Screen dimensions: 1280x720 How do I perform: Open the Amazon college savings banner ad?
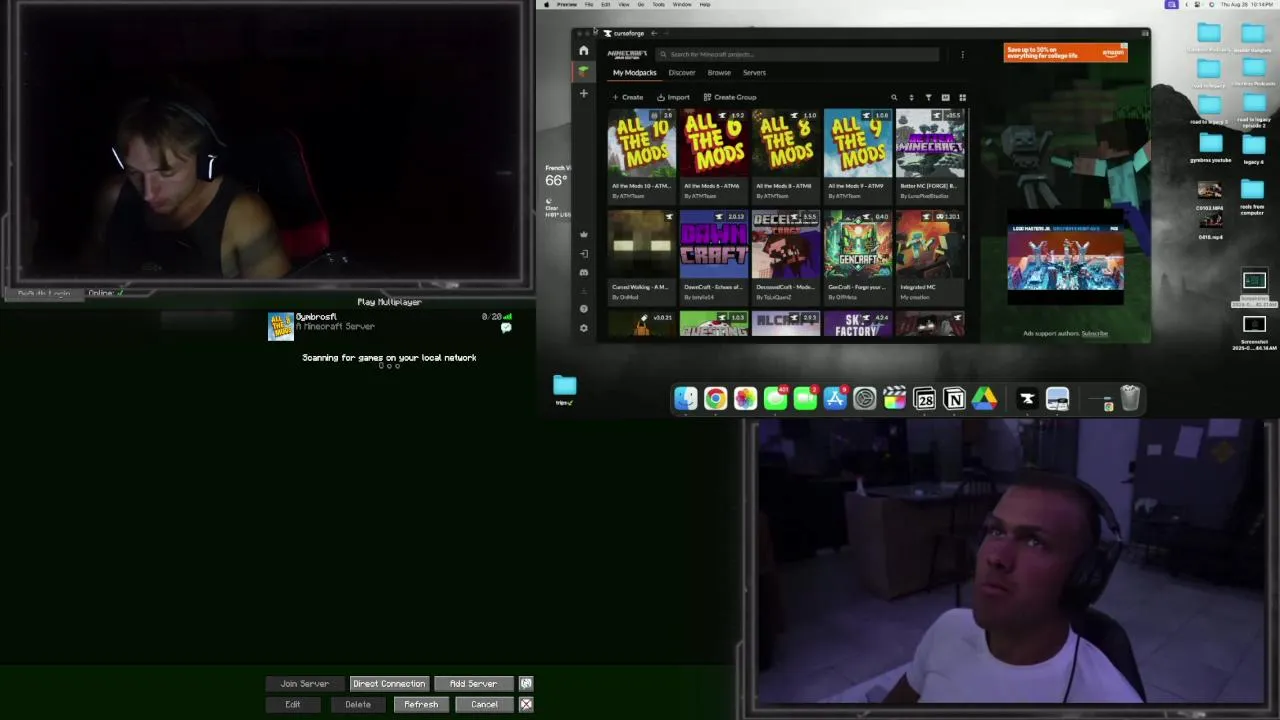(x=1065, y=53)
